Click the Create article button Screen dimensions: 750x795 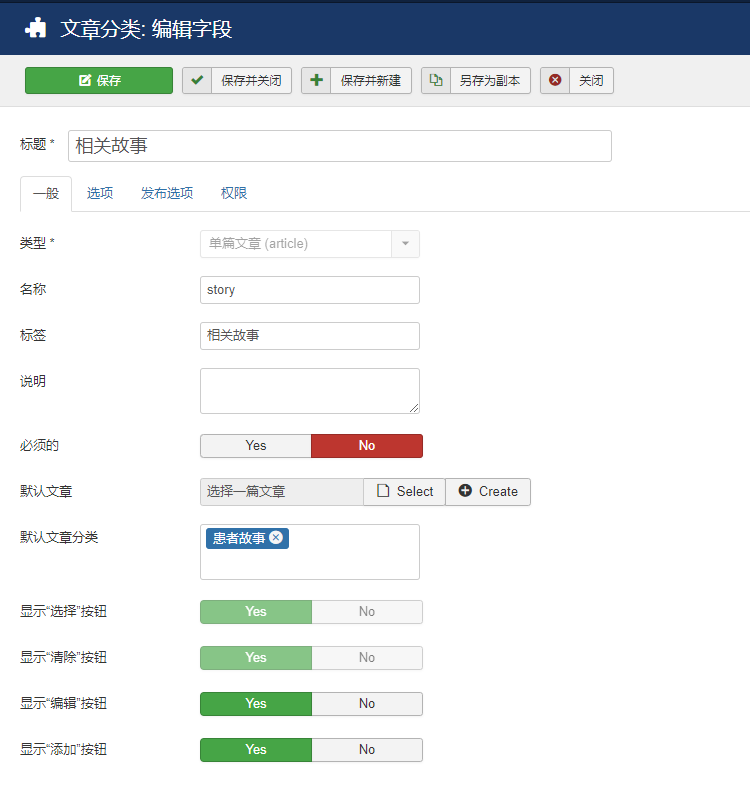488,492
